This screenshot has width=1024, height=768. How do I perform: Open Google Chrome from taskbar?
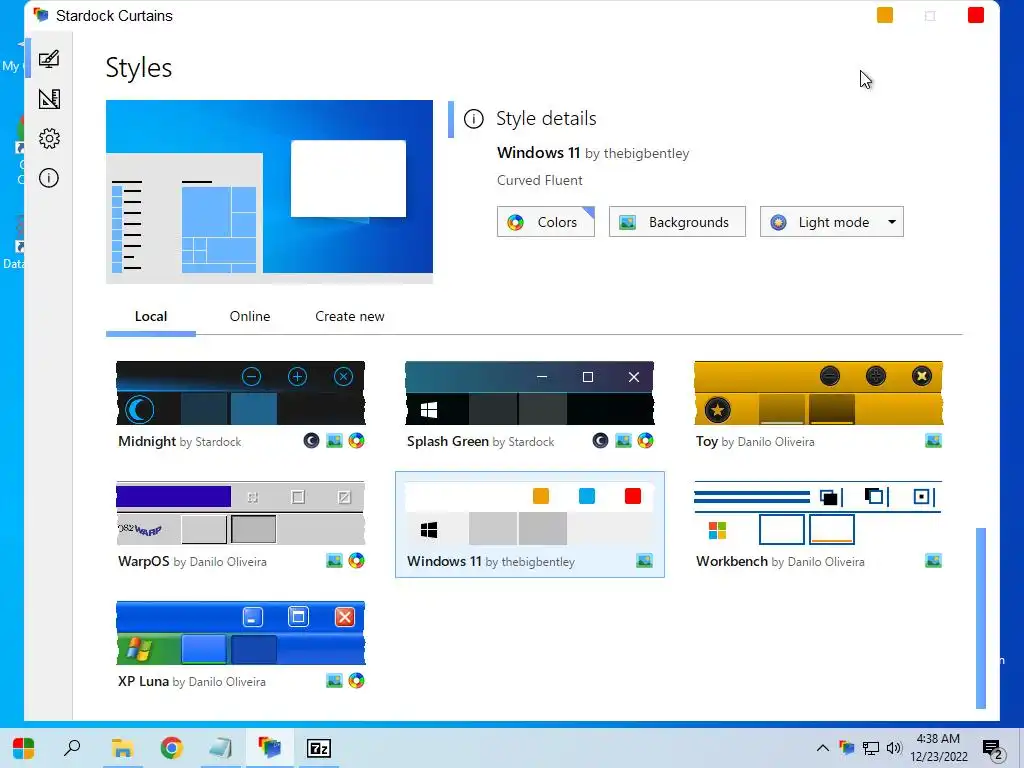tap(171, 748)
